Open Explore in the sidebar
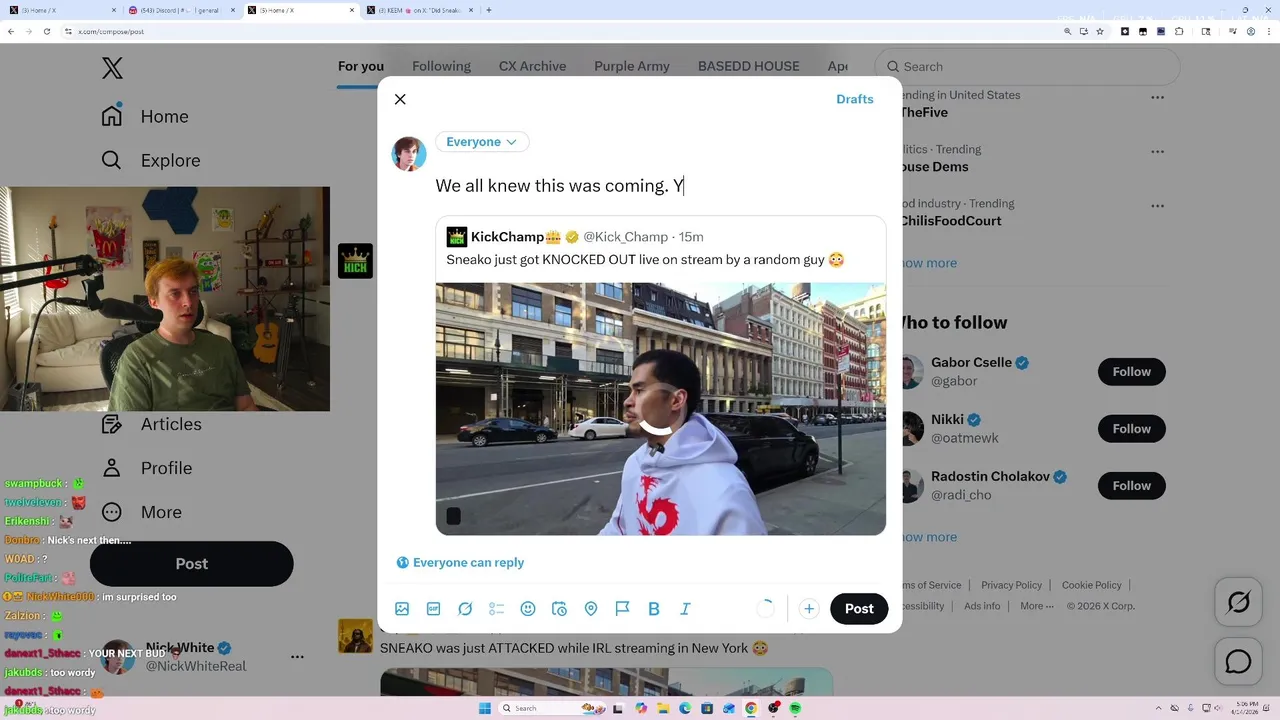 click(151, 160)
